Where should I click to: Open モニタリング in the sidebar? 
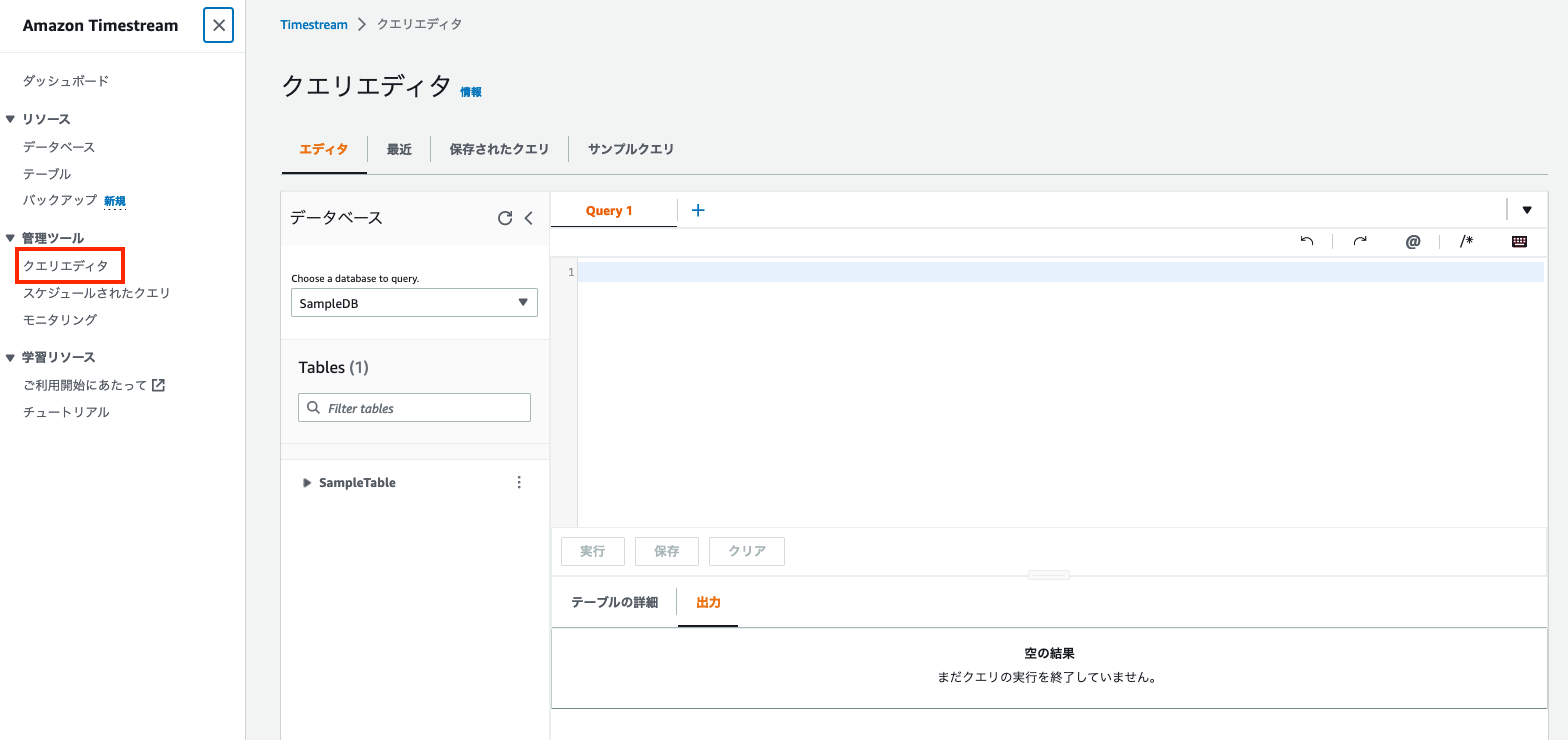click(60, 320)
